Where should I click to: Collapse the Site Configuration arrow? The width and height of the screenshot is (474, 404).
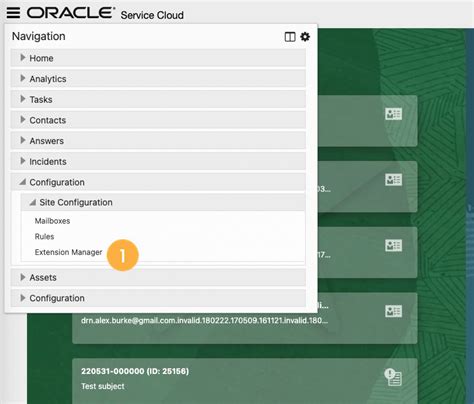32,202
